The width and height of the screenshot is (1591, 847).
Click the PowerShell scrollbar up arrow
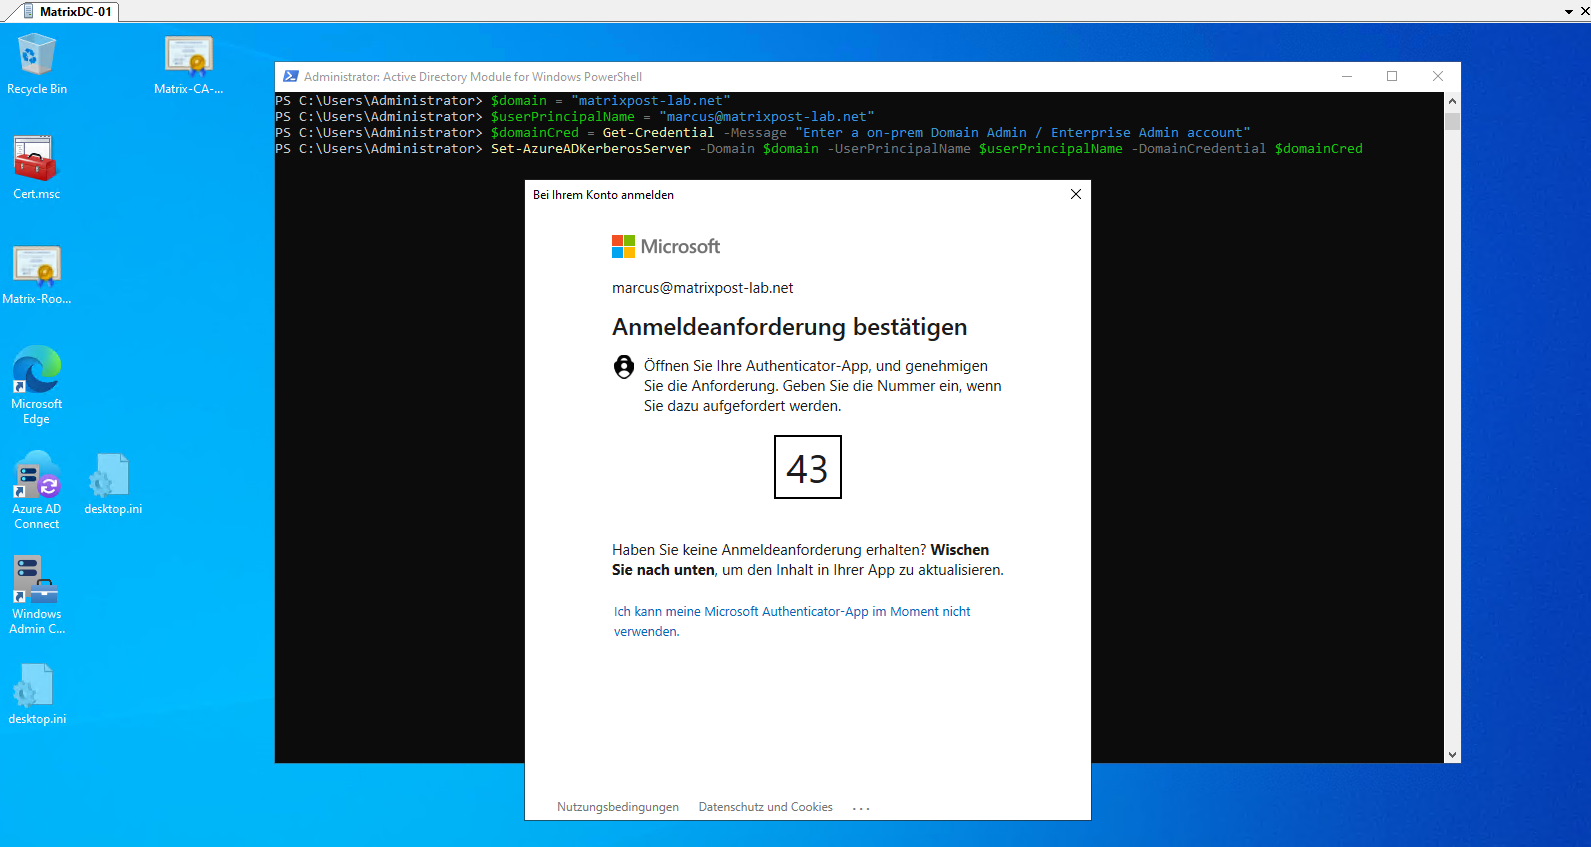coord(1452,101)
